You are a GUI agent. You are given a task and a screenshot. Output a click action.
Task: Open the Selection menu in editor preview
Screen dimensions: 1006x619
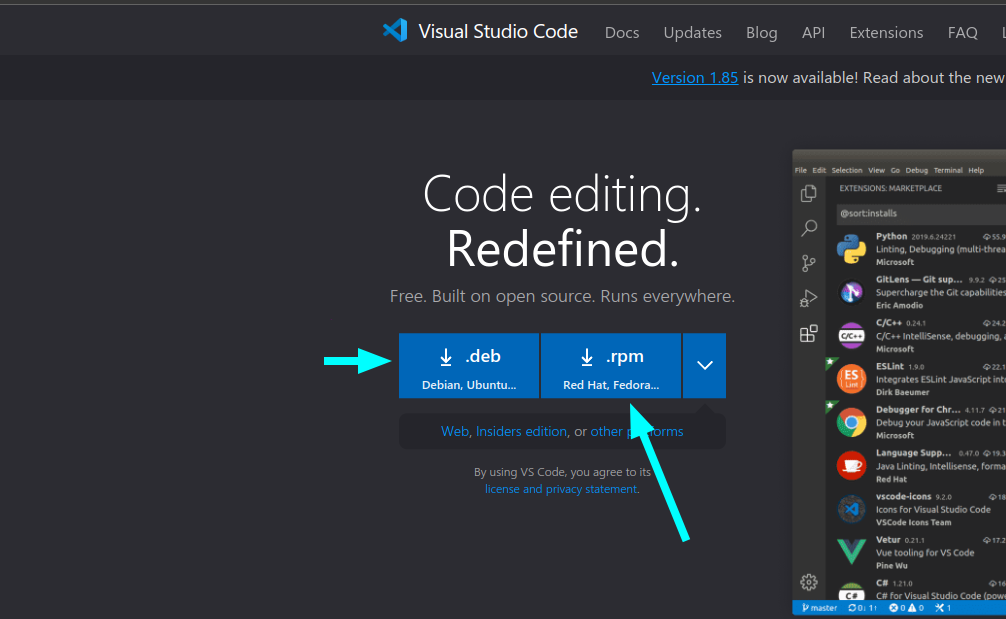click(x=847, y=171)
